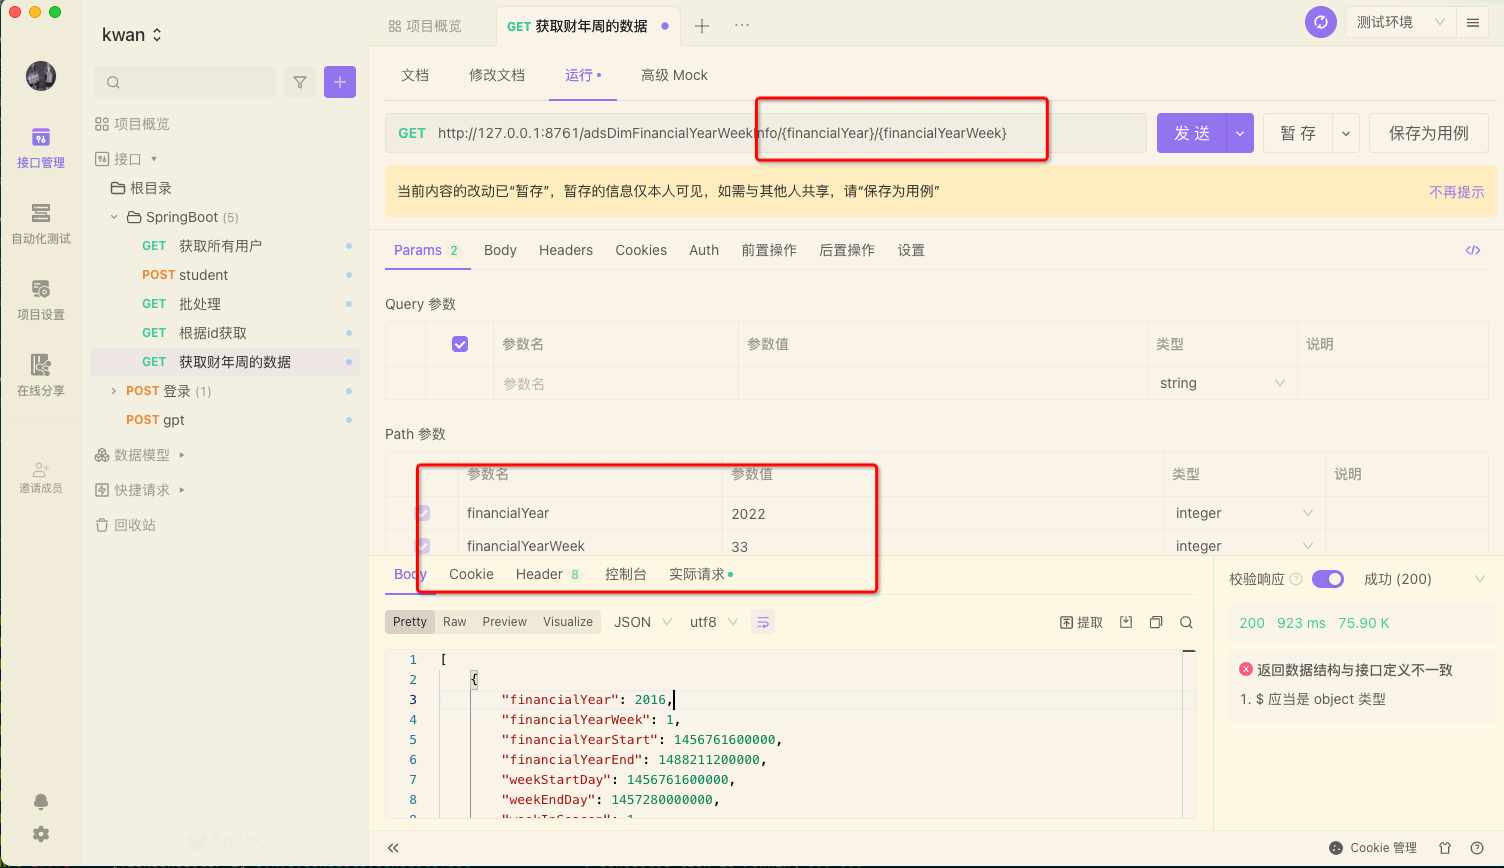Open the hamburger menu at top right

point(1473,22)
